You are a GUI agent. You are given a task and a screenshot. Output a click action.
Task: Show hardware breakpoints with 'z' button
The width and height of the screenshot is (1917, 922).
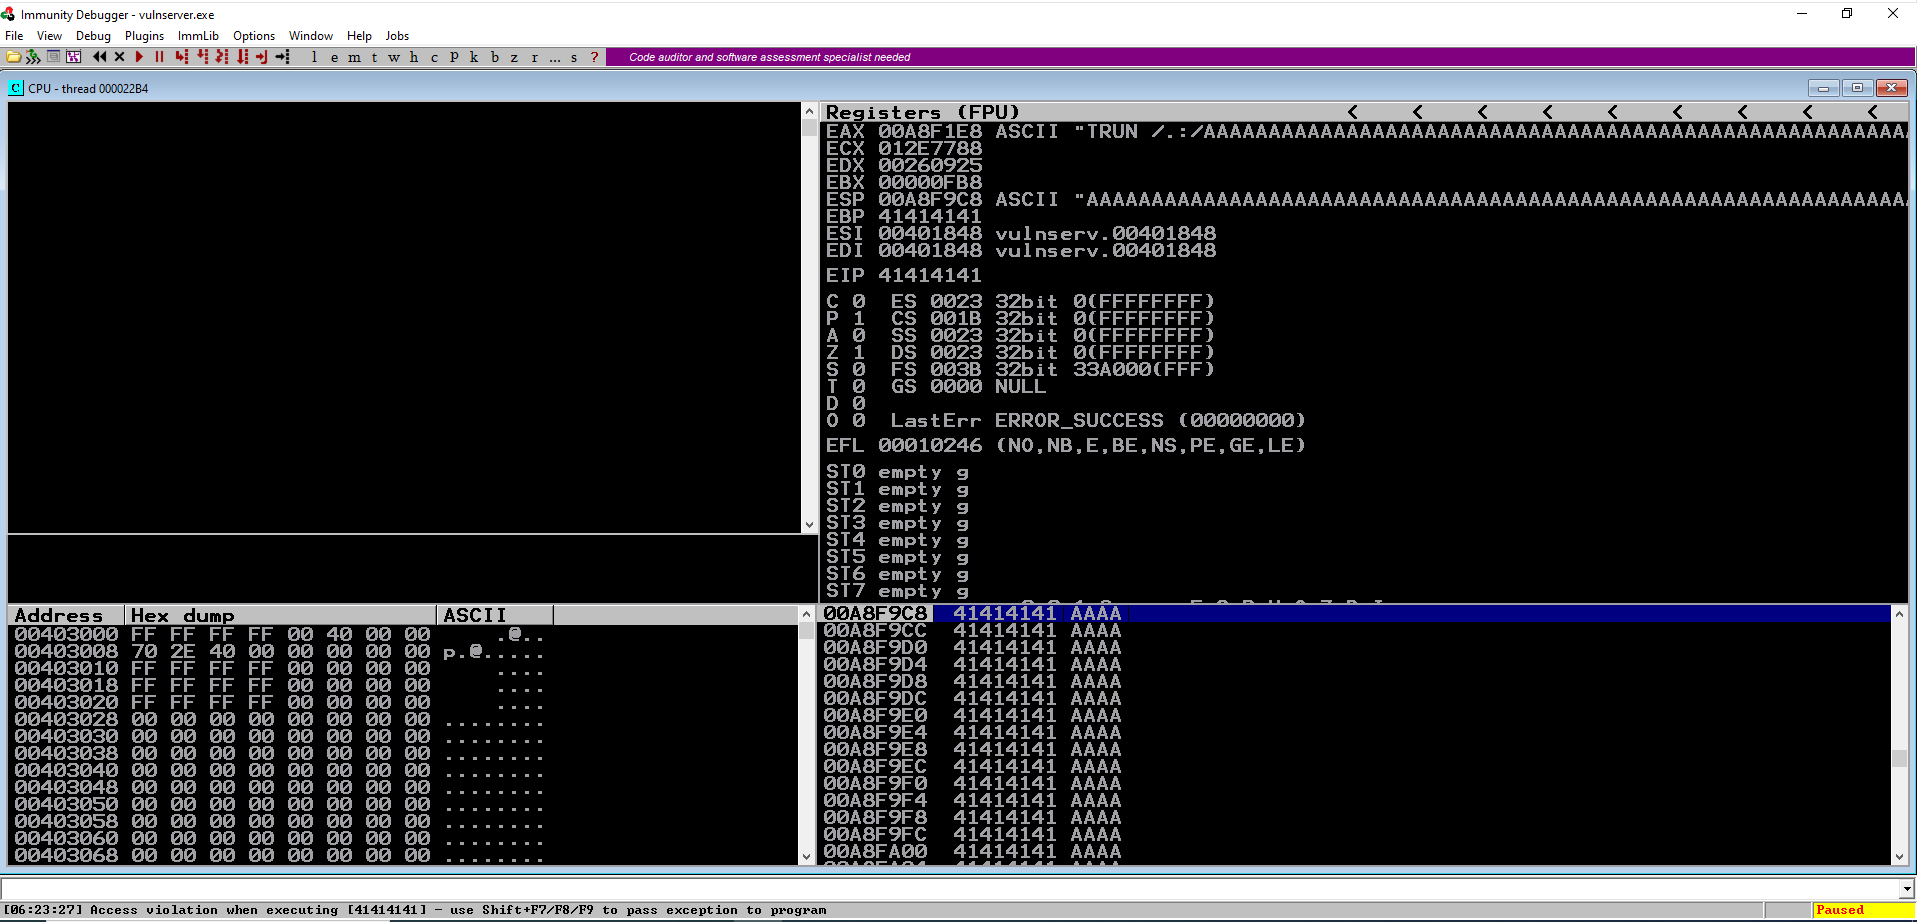click(514, 57)
